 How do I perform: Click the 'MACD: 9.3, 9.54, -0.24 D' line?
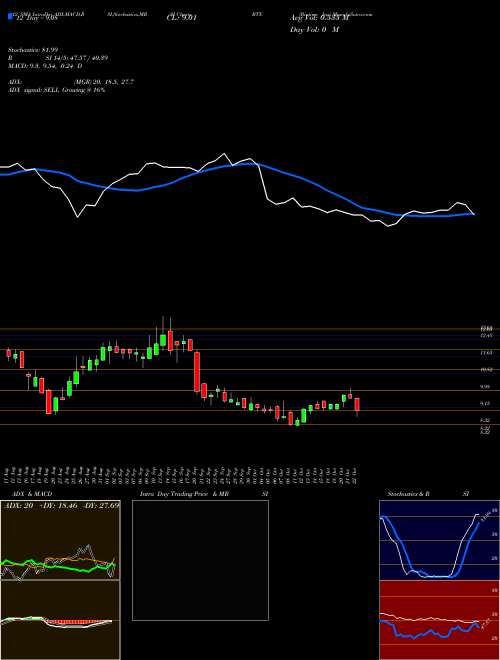(x=45, y=66)
